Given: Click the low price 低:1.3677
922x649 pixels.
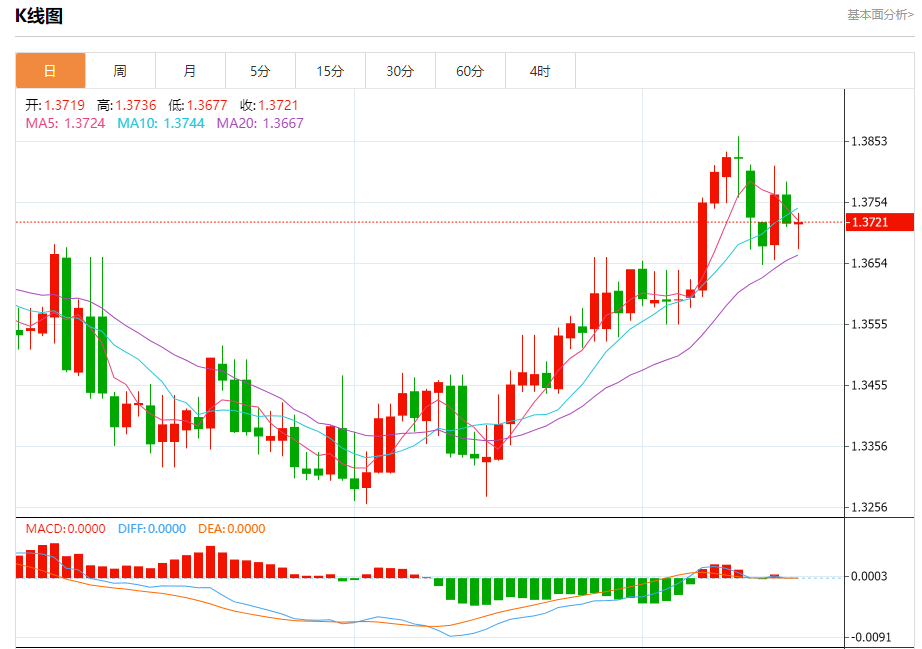Looking at the screenshot, I should [198, 105].
